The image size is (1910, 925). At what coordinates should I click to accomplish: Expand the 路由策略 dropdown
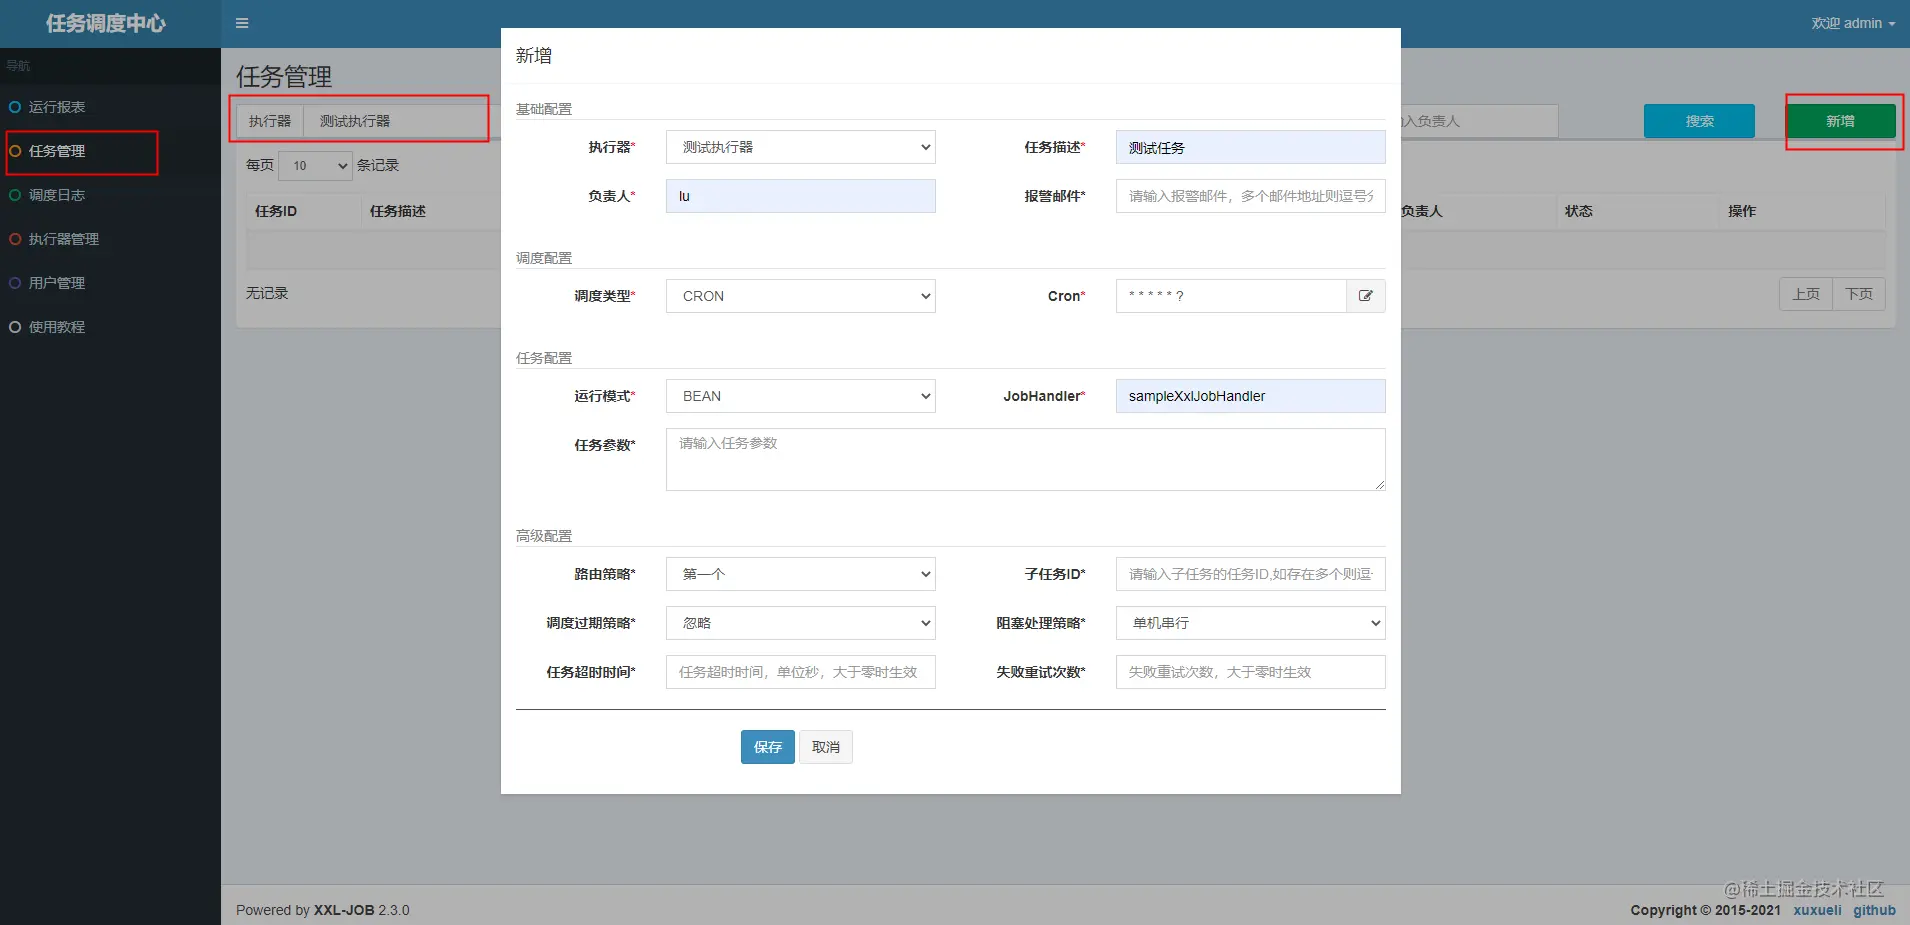(801, 574)
